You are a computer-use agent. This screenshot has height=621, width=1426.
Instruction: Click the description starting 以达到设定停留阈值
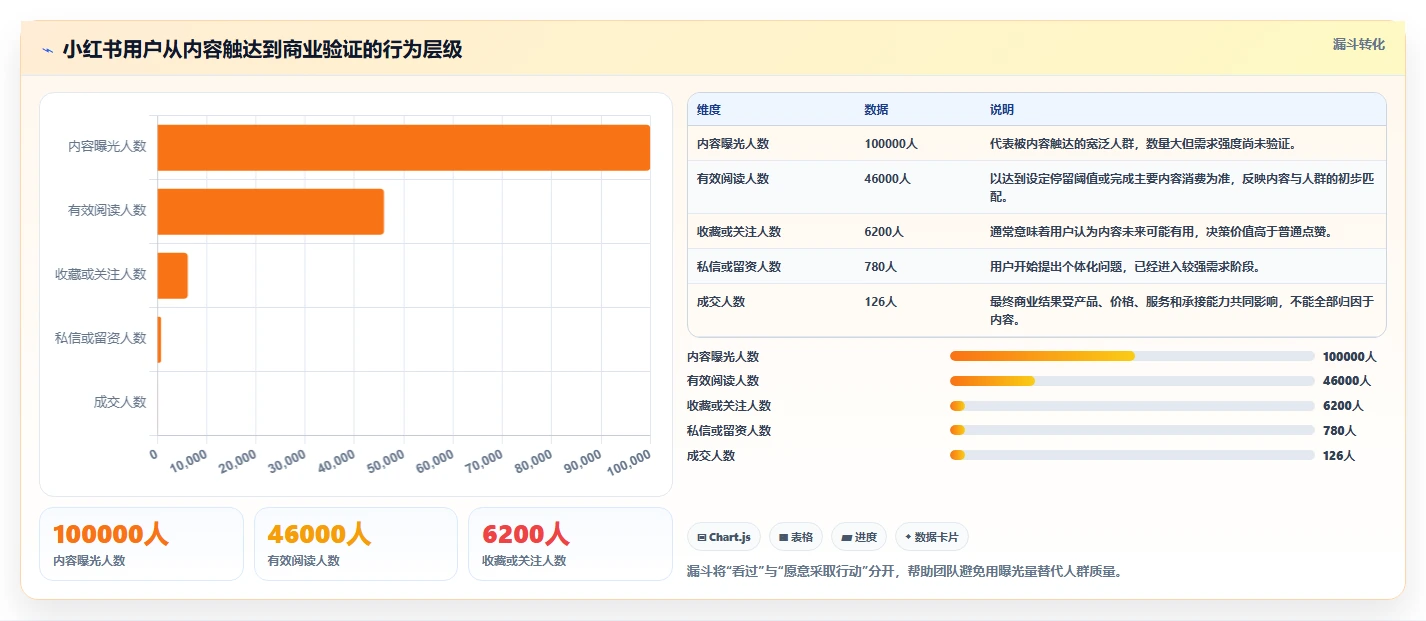click(x=1182, y=188)
